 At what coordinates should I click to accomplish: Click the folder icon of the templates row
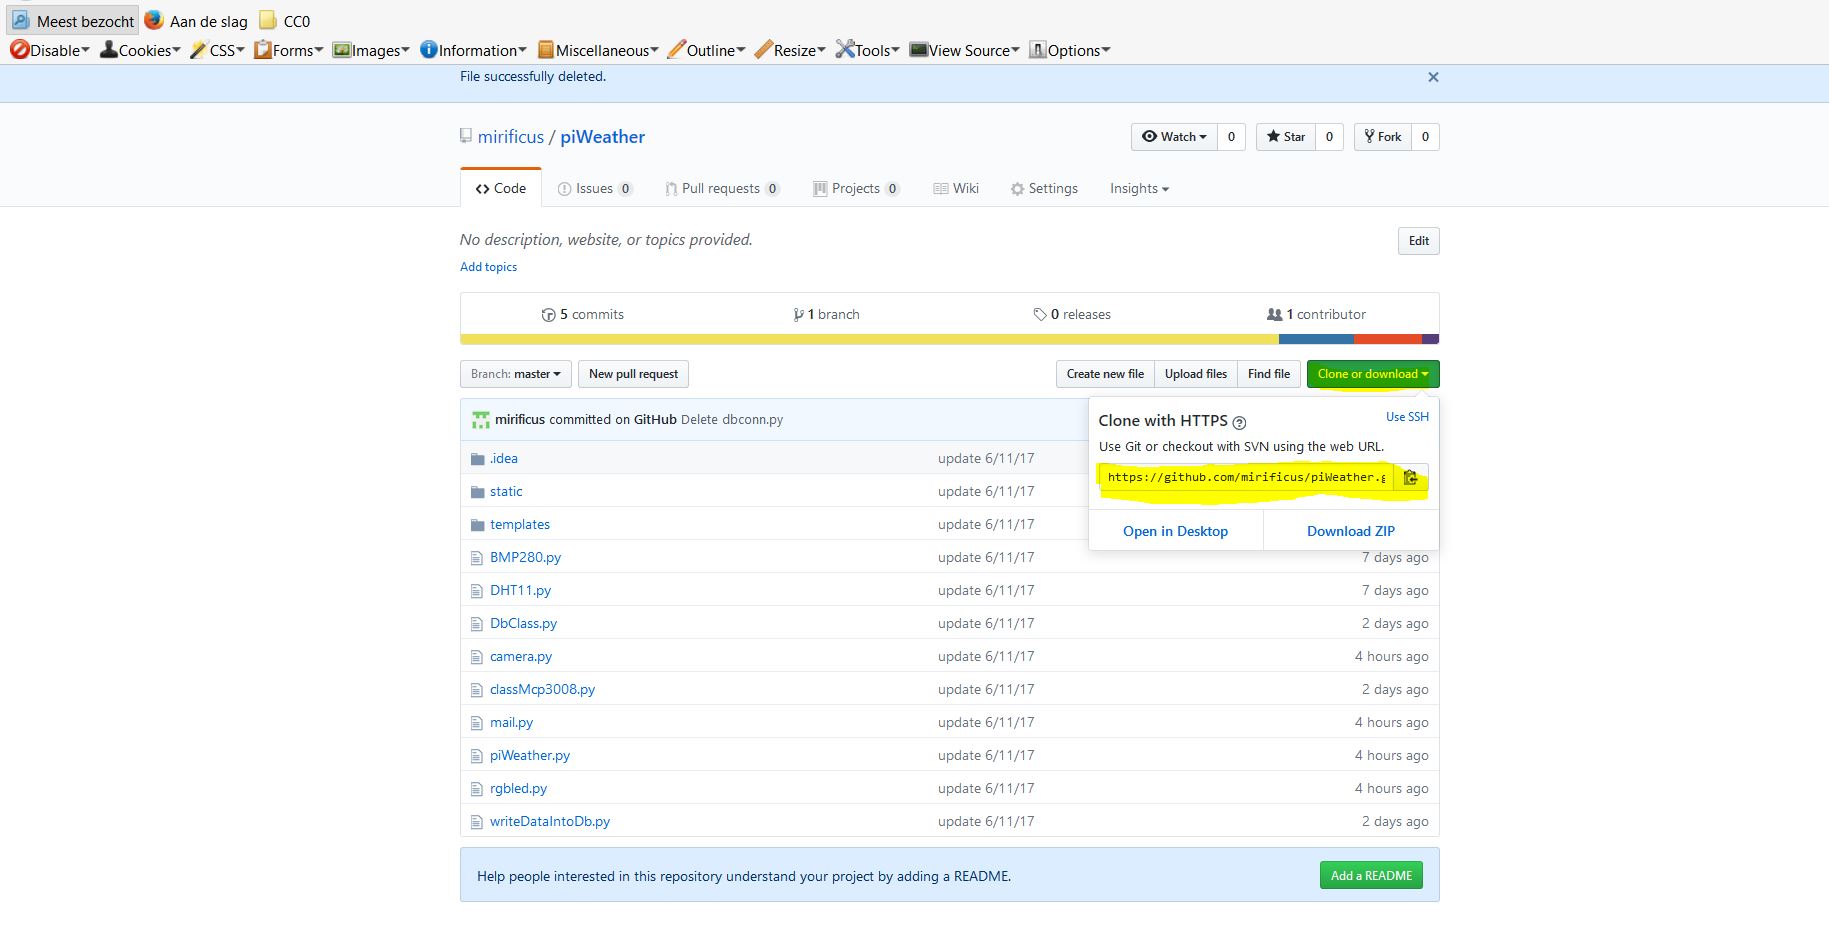click(477, 525)
